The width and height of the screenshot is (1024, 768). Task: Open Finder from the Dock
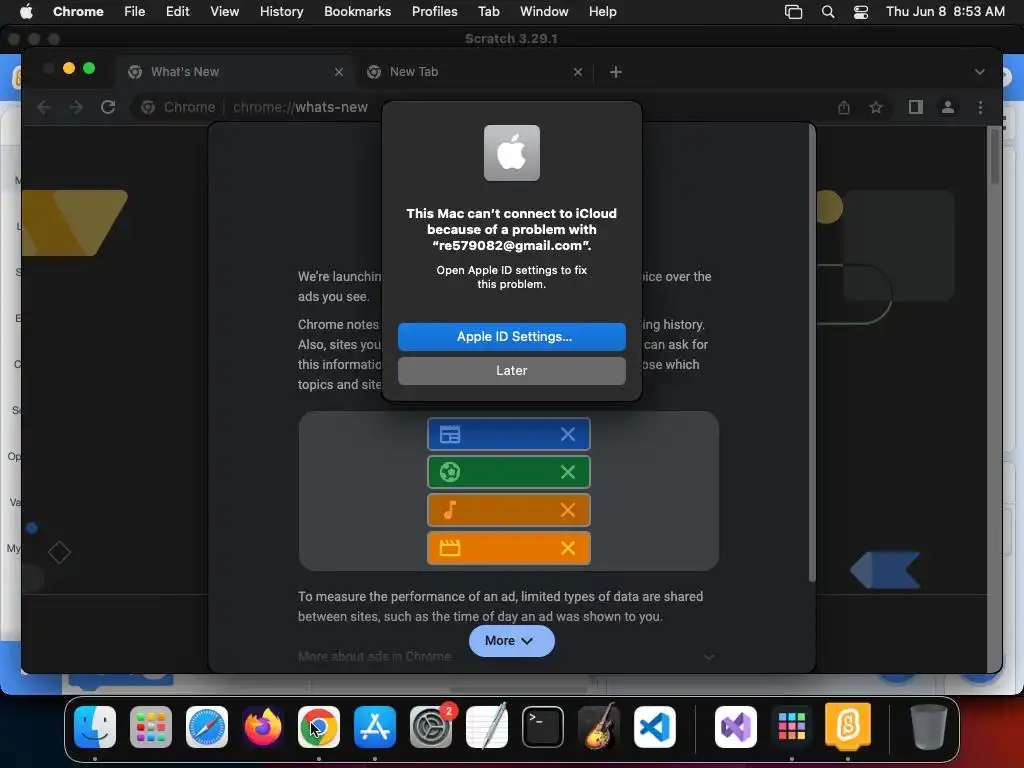(95, 727)
